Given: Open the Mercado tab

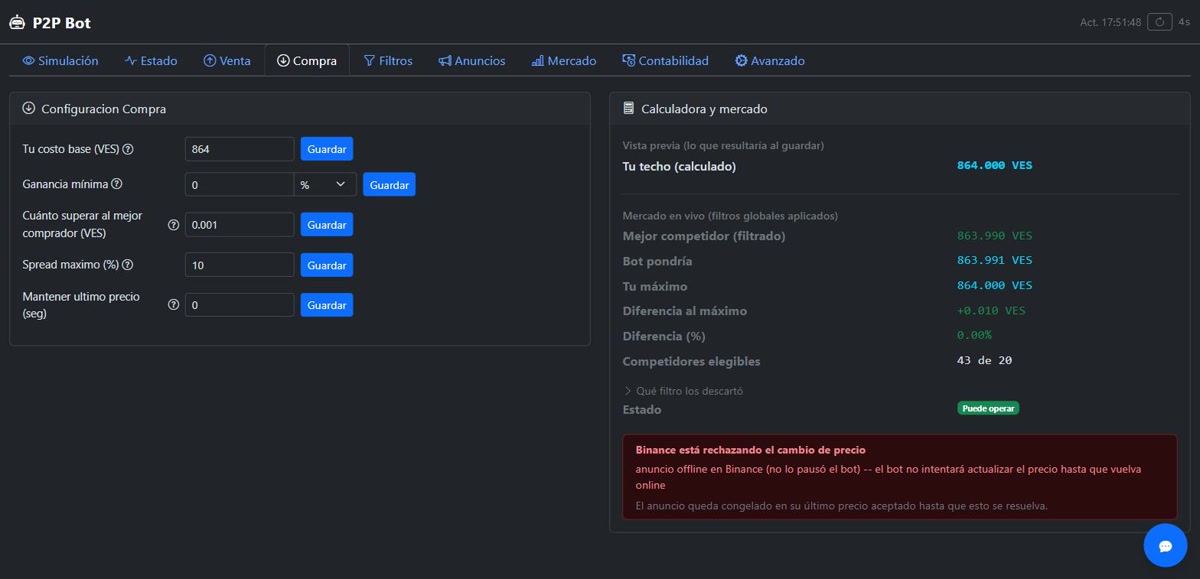Looking at the screenshot, I should click(564, 61).
